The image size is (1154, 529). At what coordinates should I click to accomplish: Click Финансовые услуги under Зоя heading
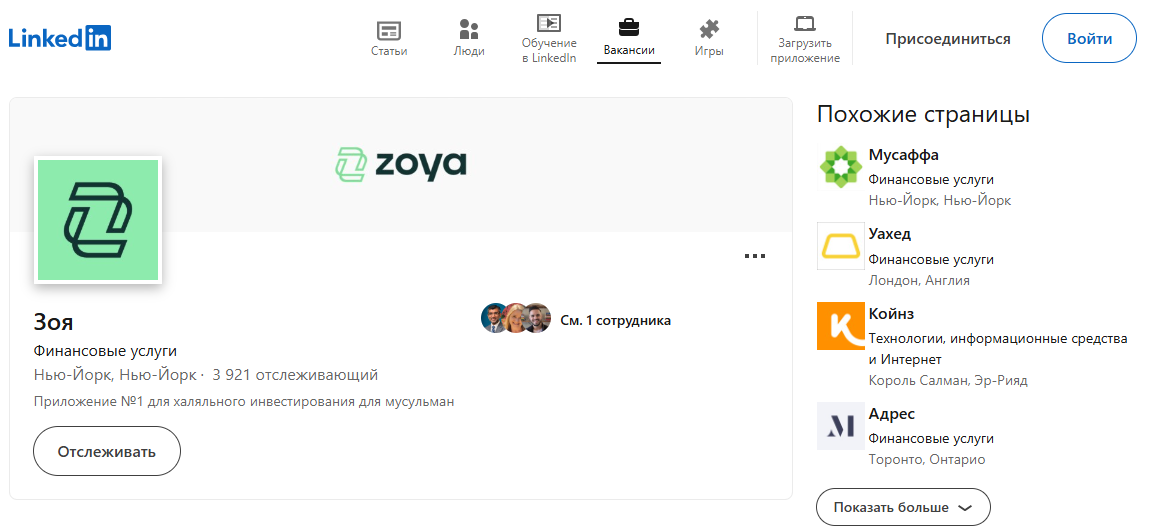tap(105, 351)
